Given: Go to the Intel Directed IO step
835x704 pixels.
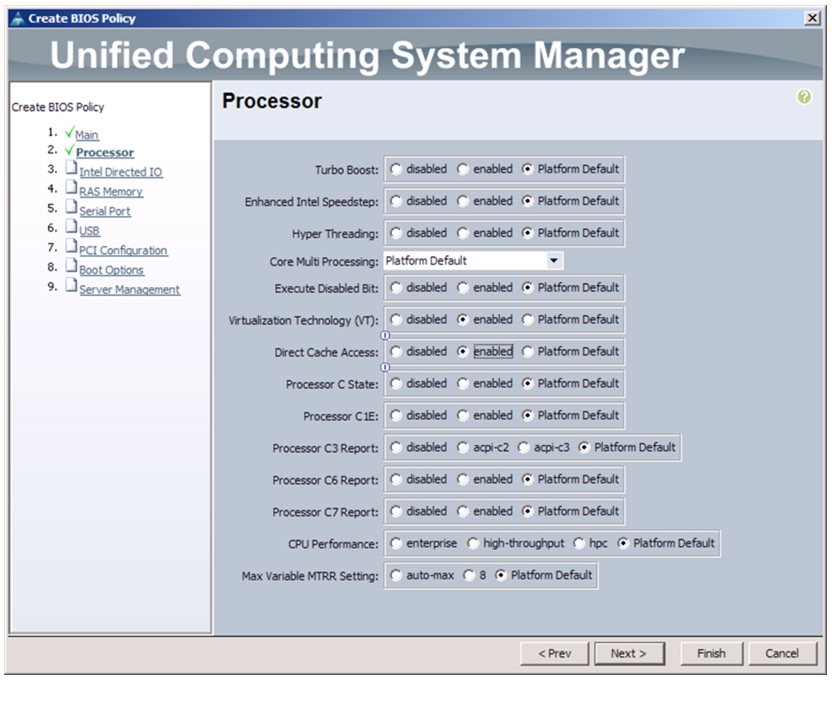Looking at the screenshot, I should tap(121, 172).
